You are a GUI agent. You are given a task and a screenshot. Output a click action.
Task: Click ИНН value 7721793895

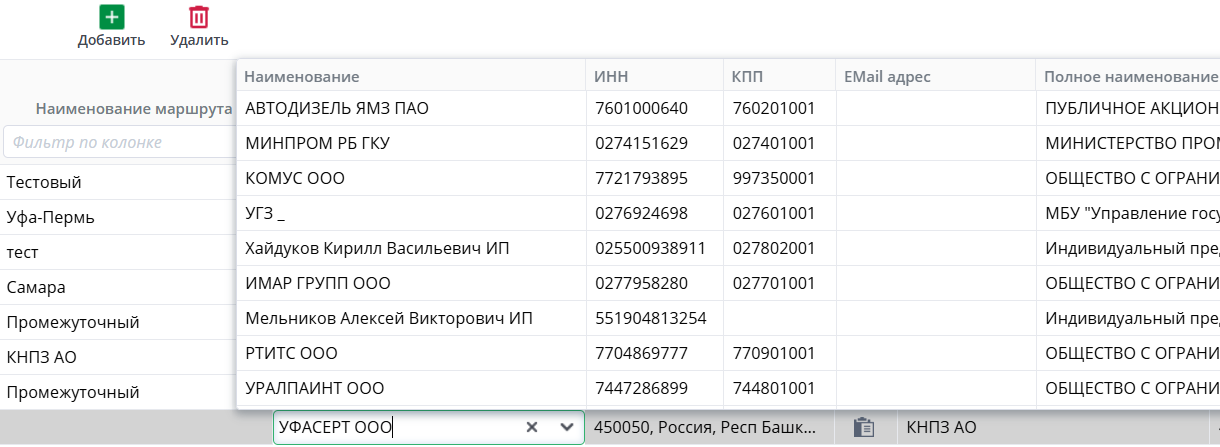pyautogui.click(x=641, y=178)
